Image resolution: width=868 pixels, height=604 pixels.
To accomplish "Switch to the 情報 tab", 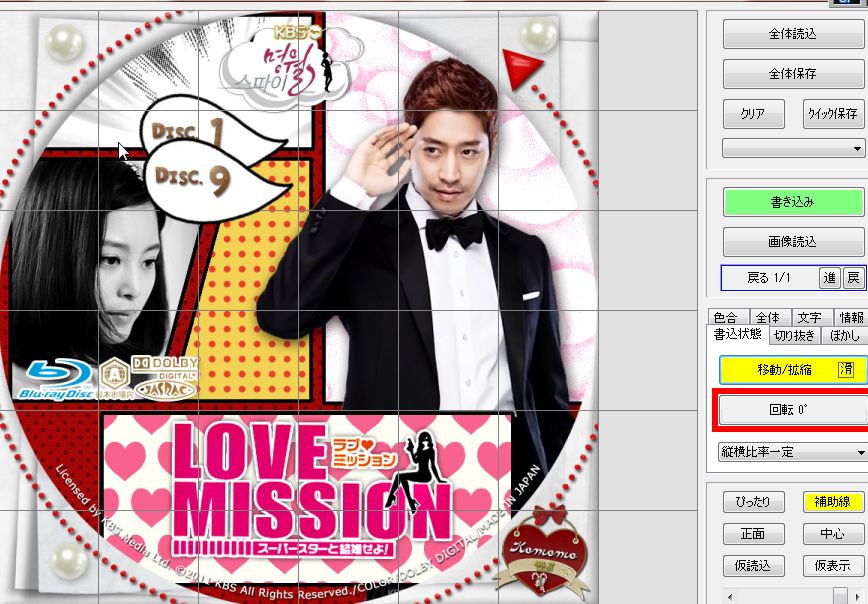I will pos(851,317).
